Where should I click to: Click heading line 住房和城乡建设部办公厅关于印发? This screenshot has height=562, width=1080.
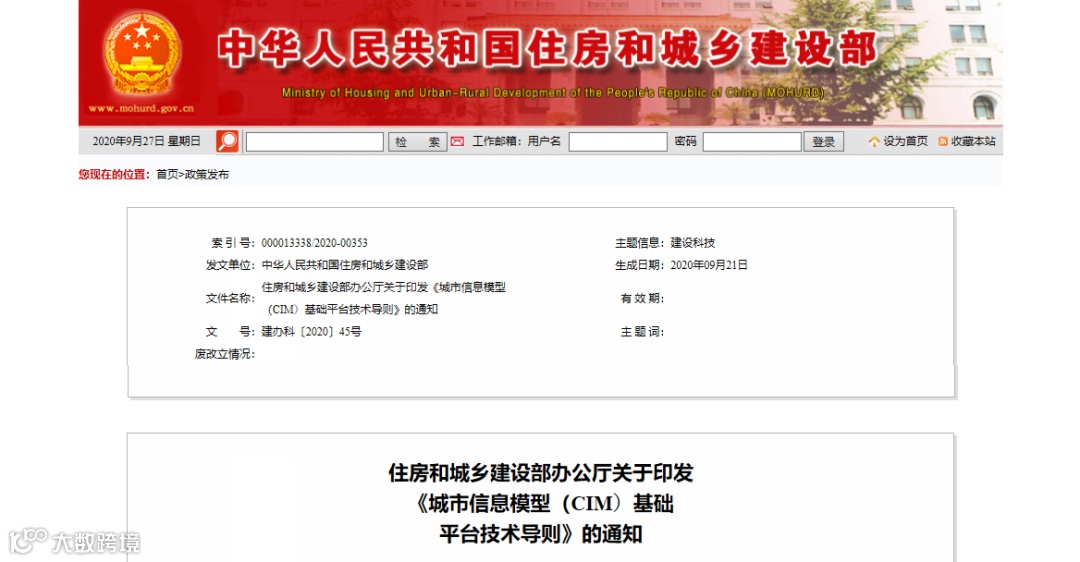tap(541, 473)
